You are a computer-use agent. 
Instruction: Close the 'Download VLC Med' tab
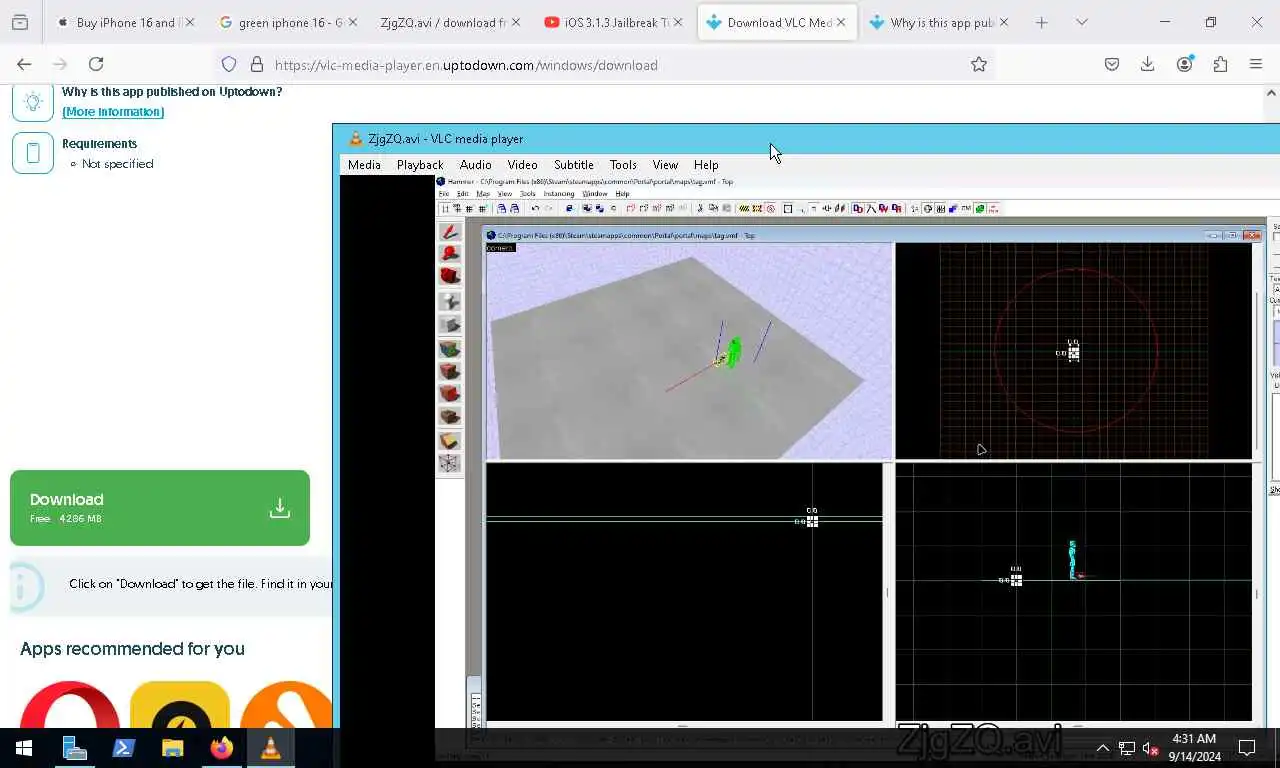(840, 22)
